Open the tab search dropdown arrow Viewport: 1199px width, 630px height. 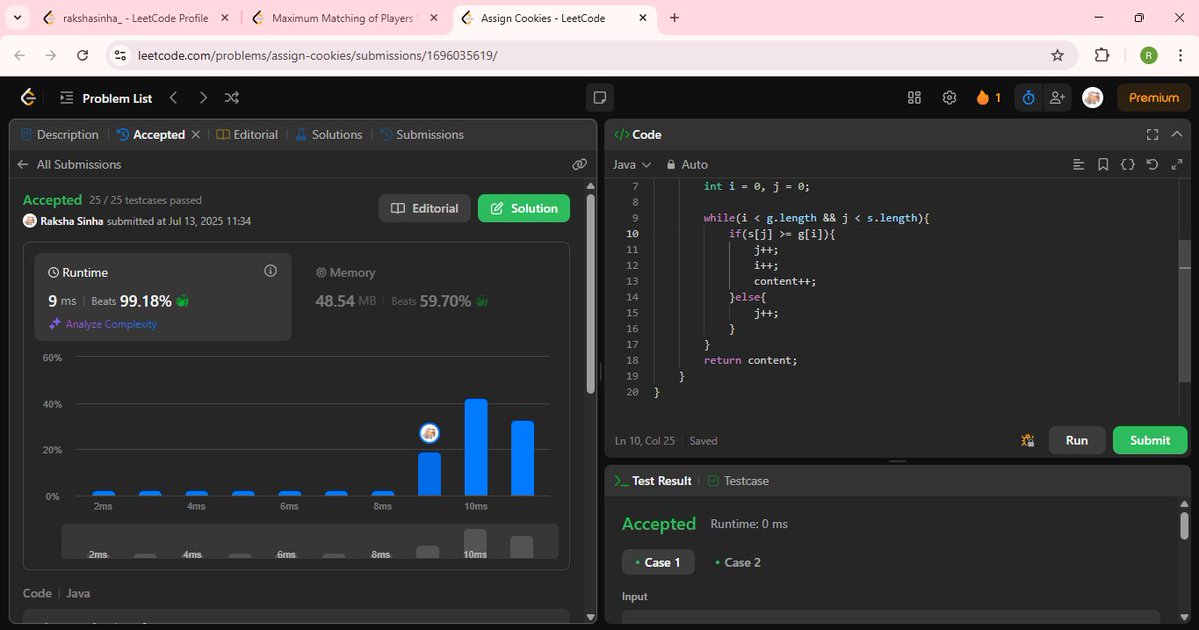pos(17,18)
